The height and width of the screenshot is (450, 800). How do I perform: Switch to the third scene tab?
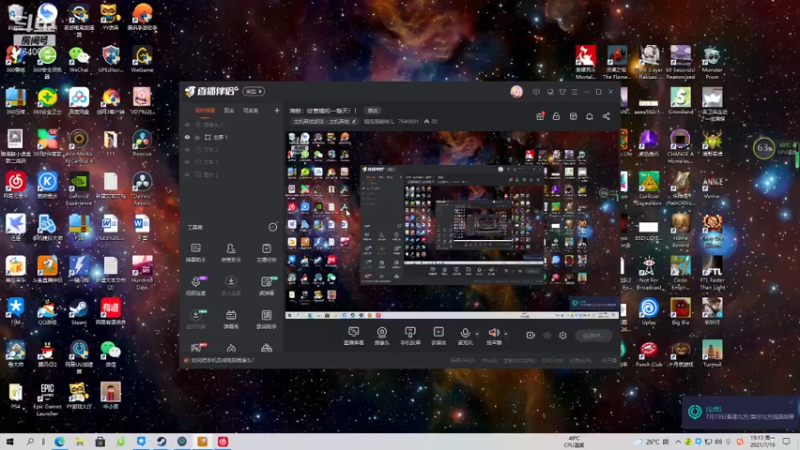(250, 111)
